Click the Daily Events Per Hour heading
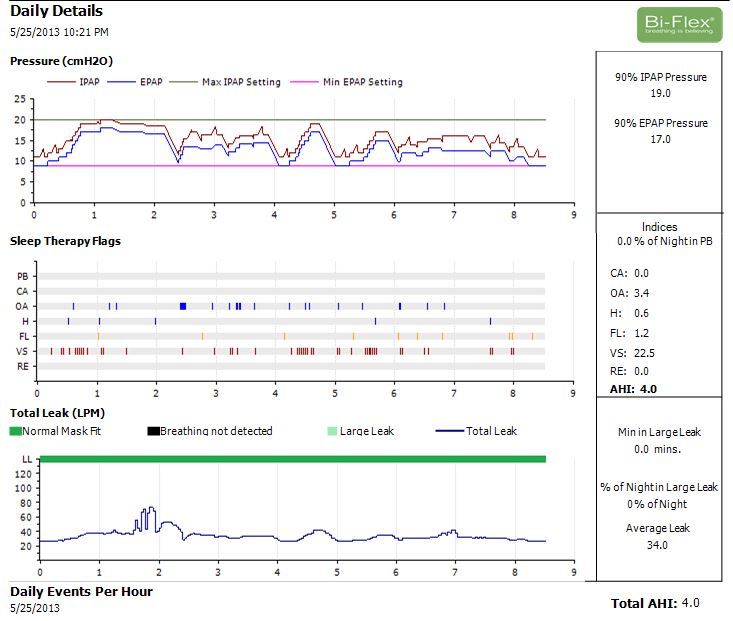The height and width of the screenshot is (621, 733). tap(81, 591)
